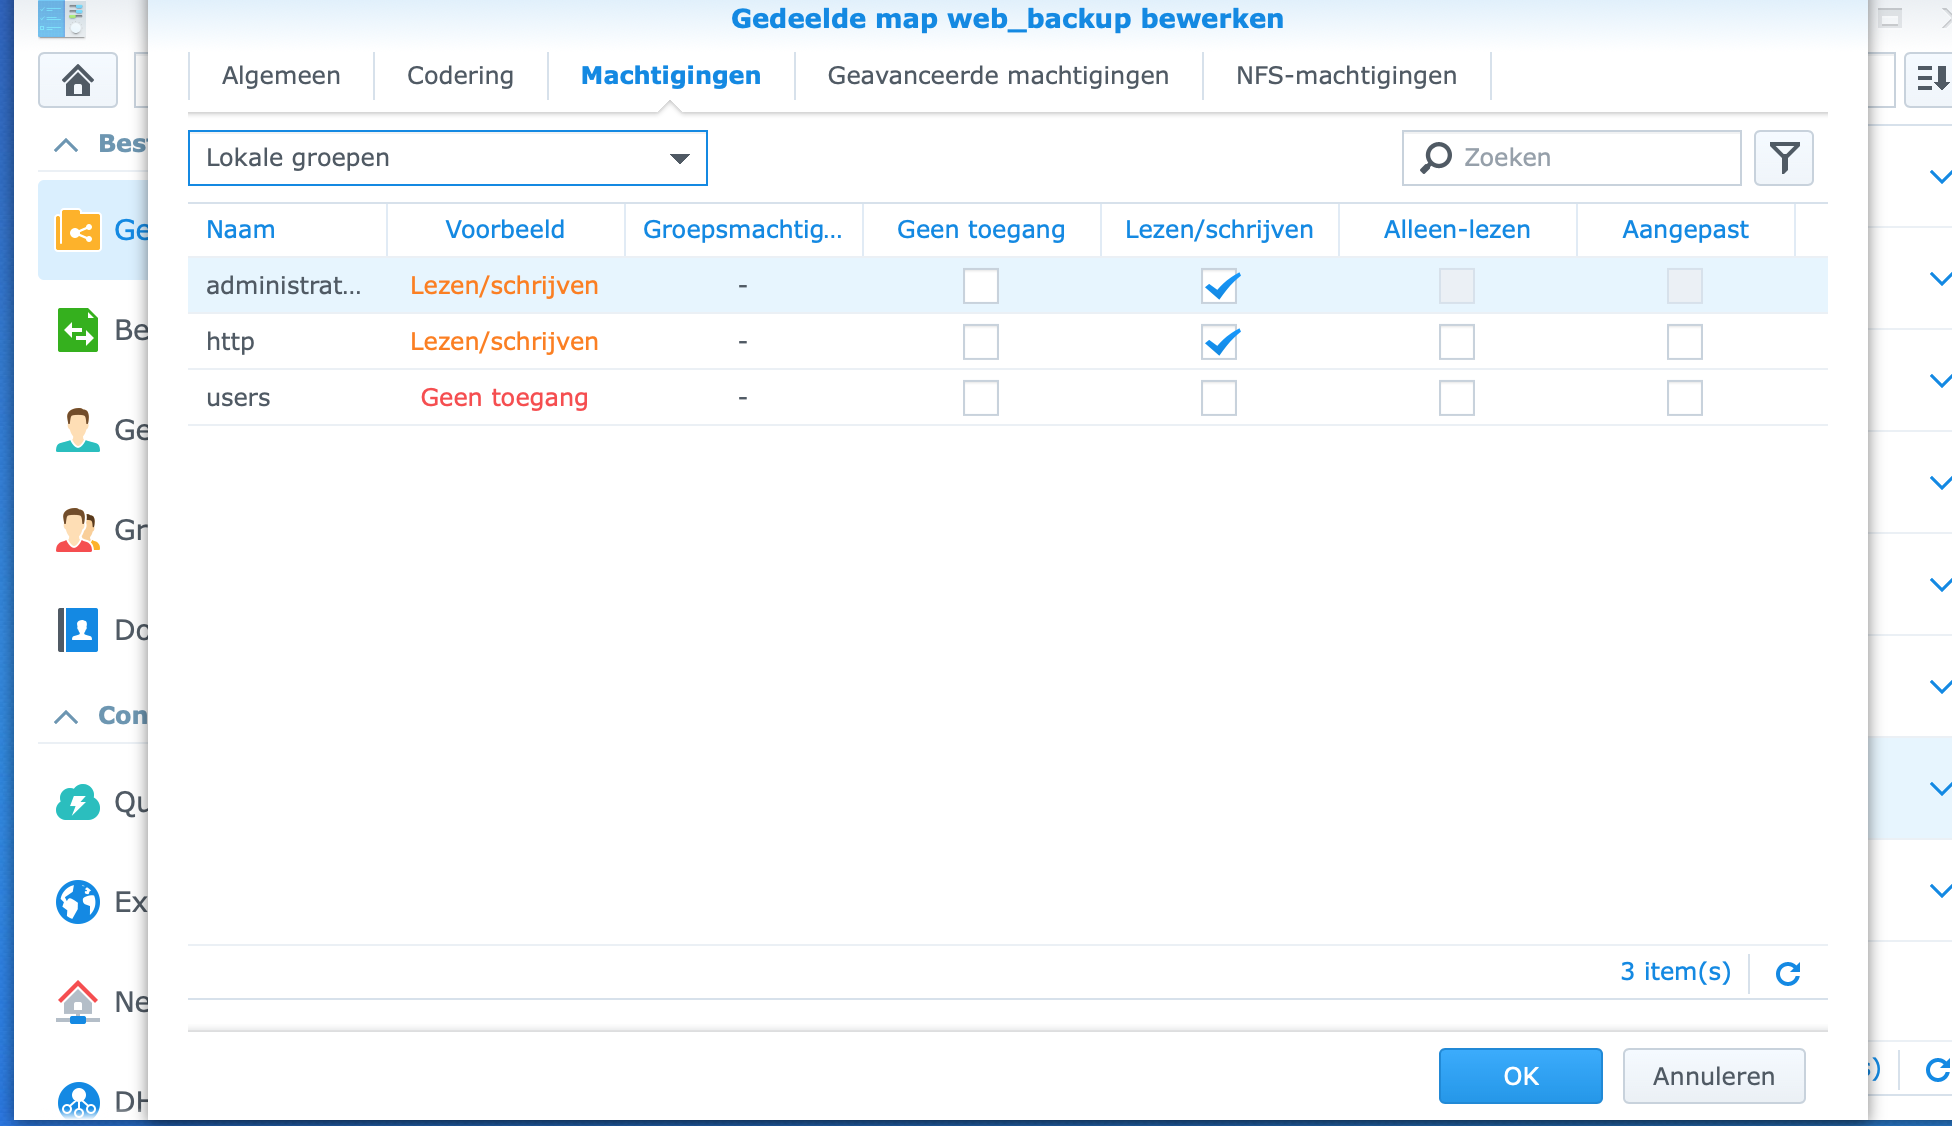
Task: Expand the third folder row chevron in background list
Action: (x=1939, y=381)
